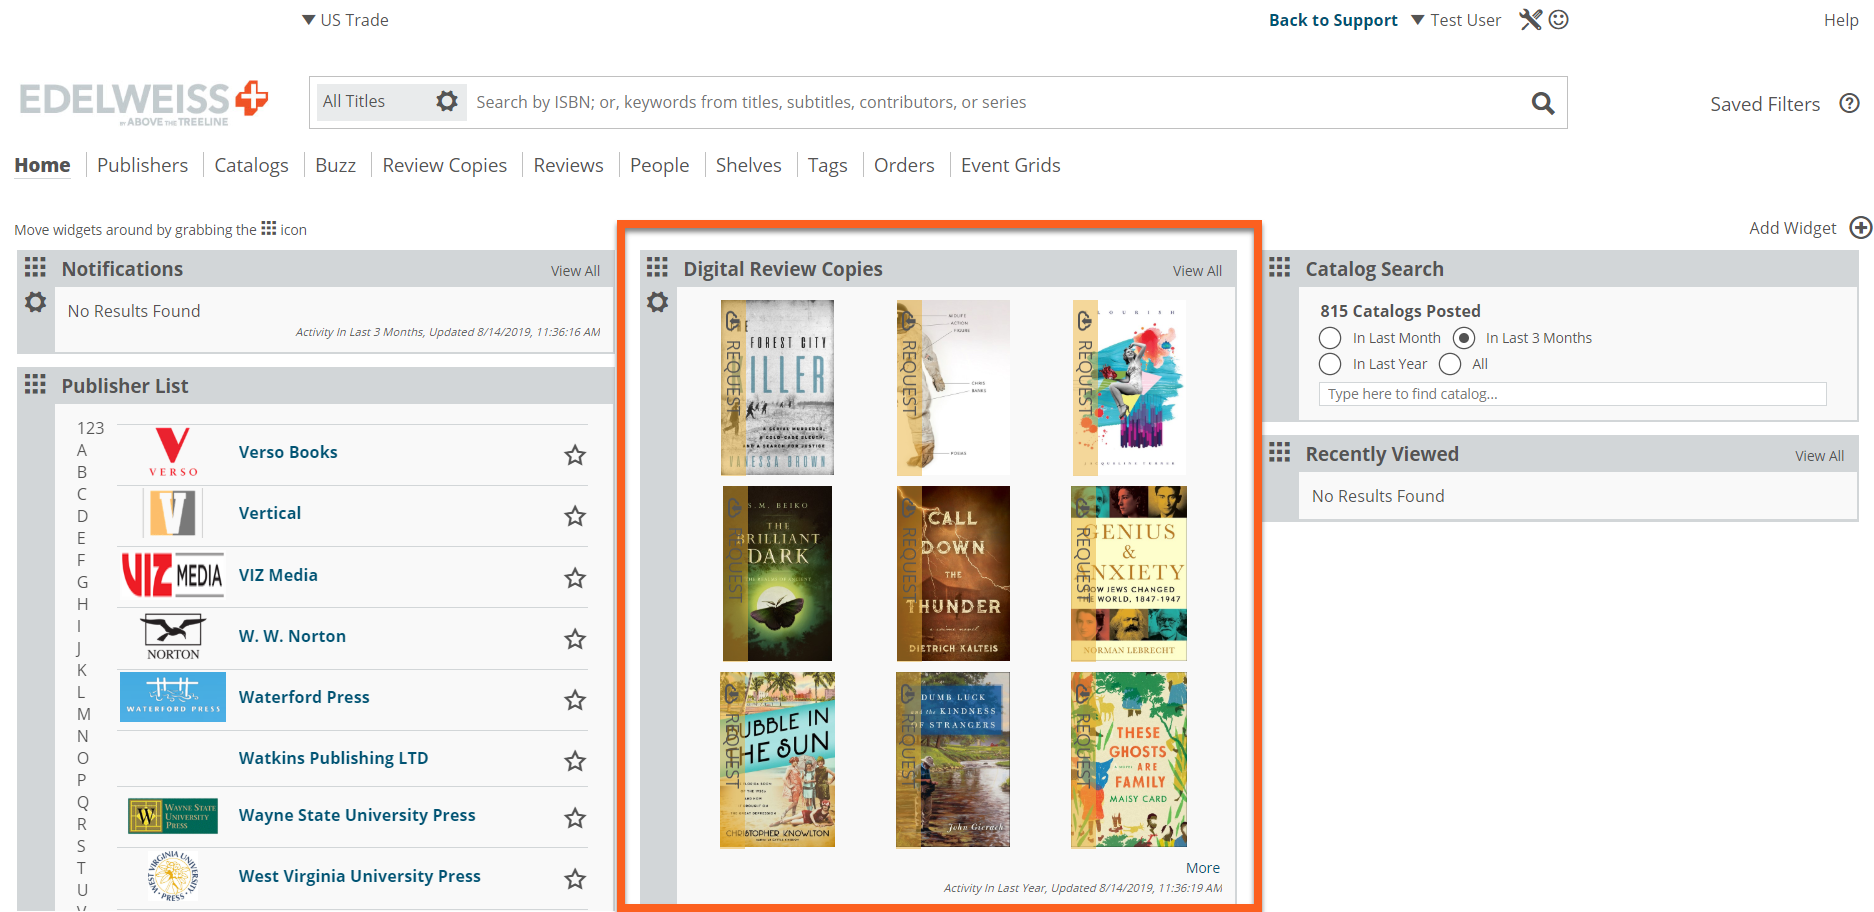Open Notifications widget settings gear
Image resolution: width=1874 pixels, height=912 pixels.
tap(36, 302)
